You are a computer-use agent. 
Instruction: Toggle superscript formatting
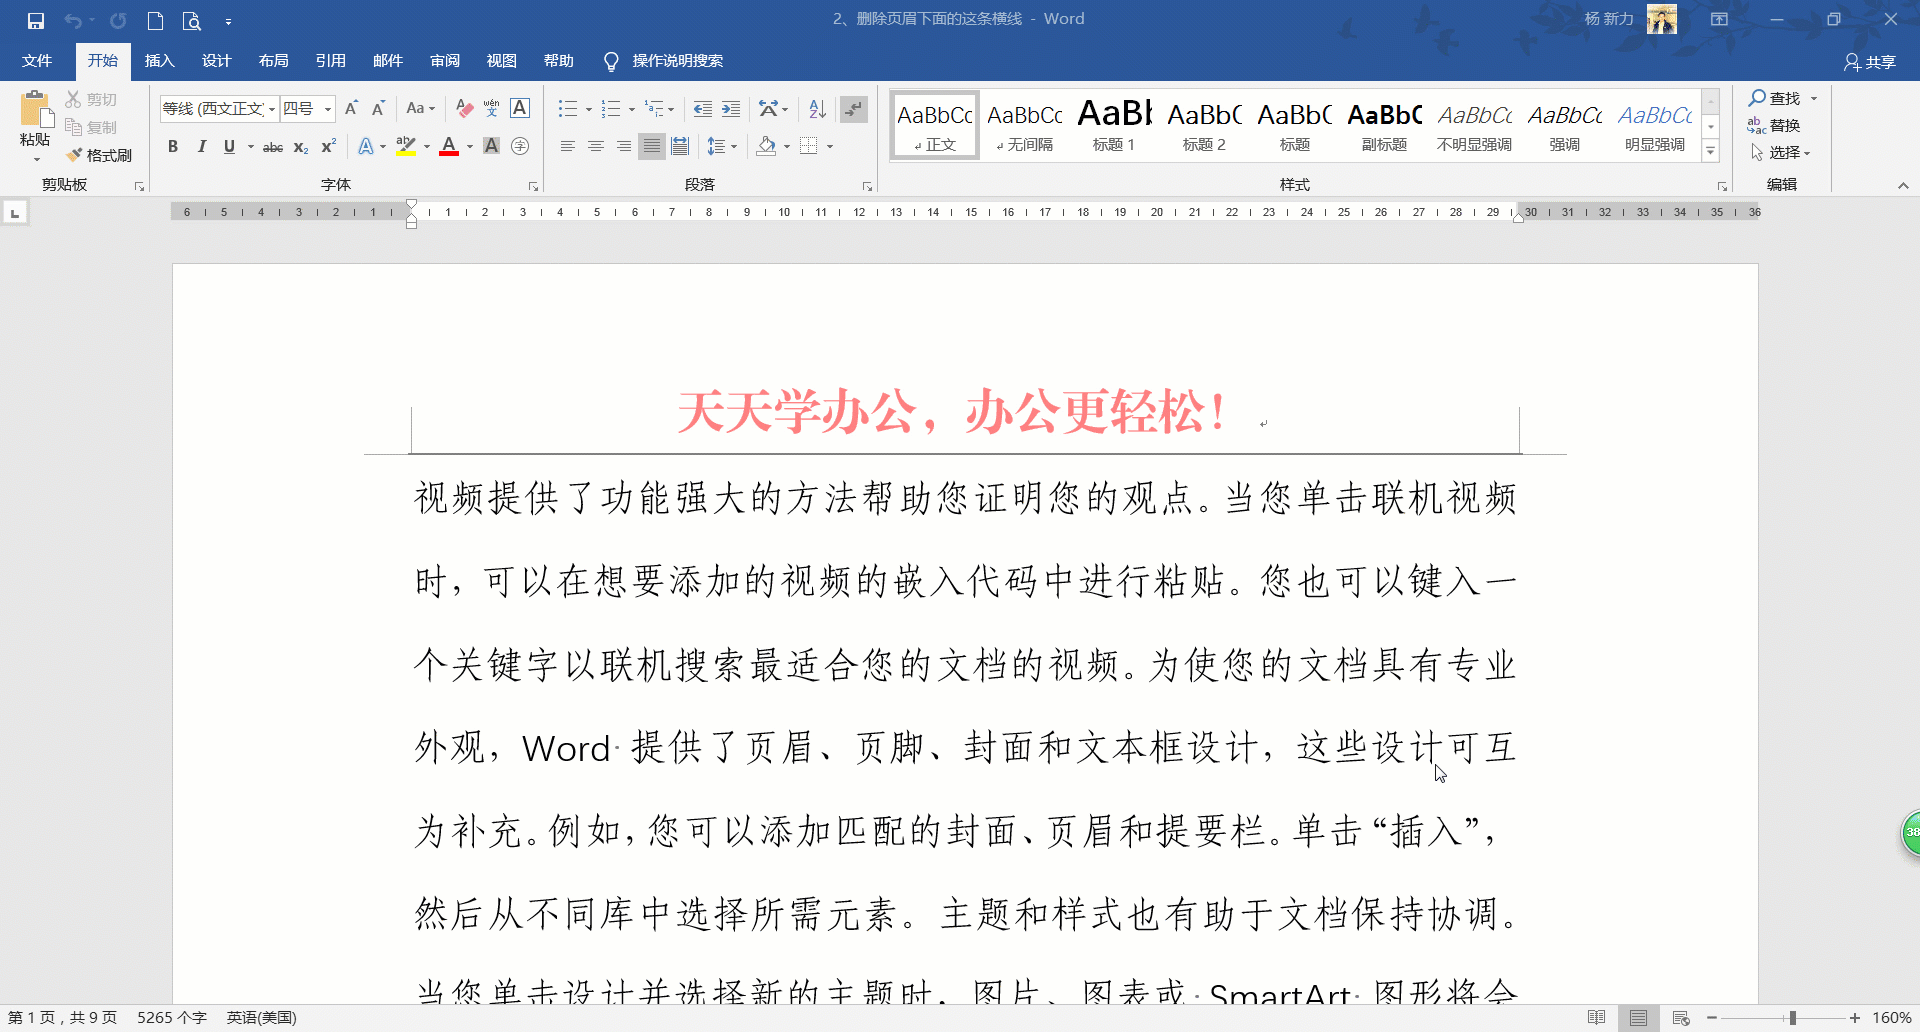pos(328,146)
